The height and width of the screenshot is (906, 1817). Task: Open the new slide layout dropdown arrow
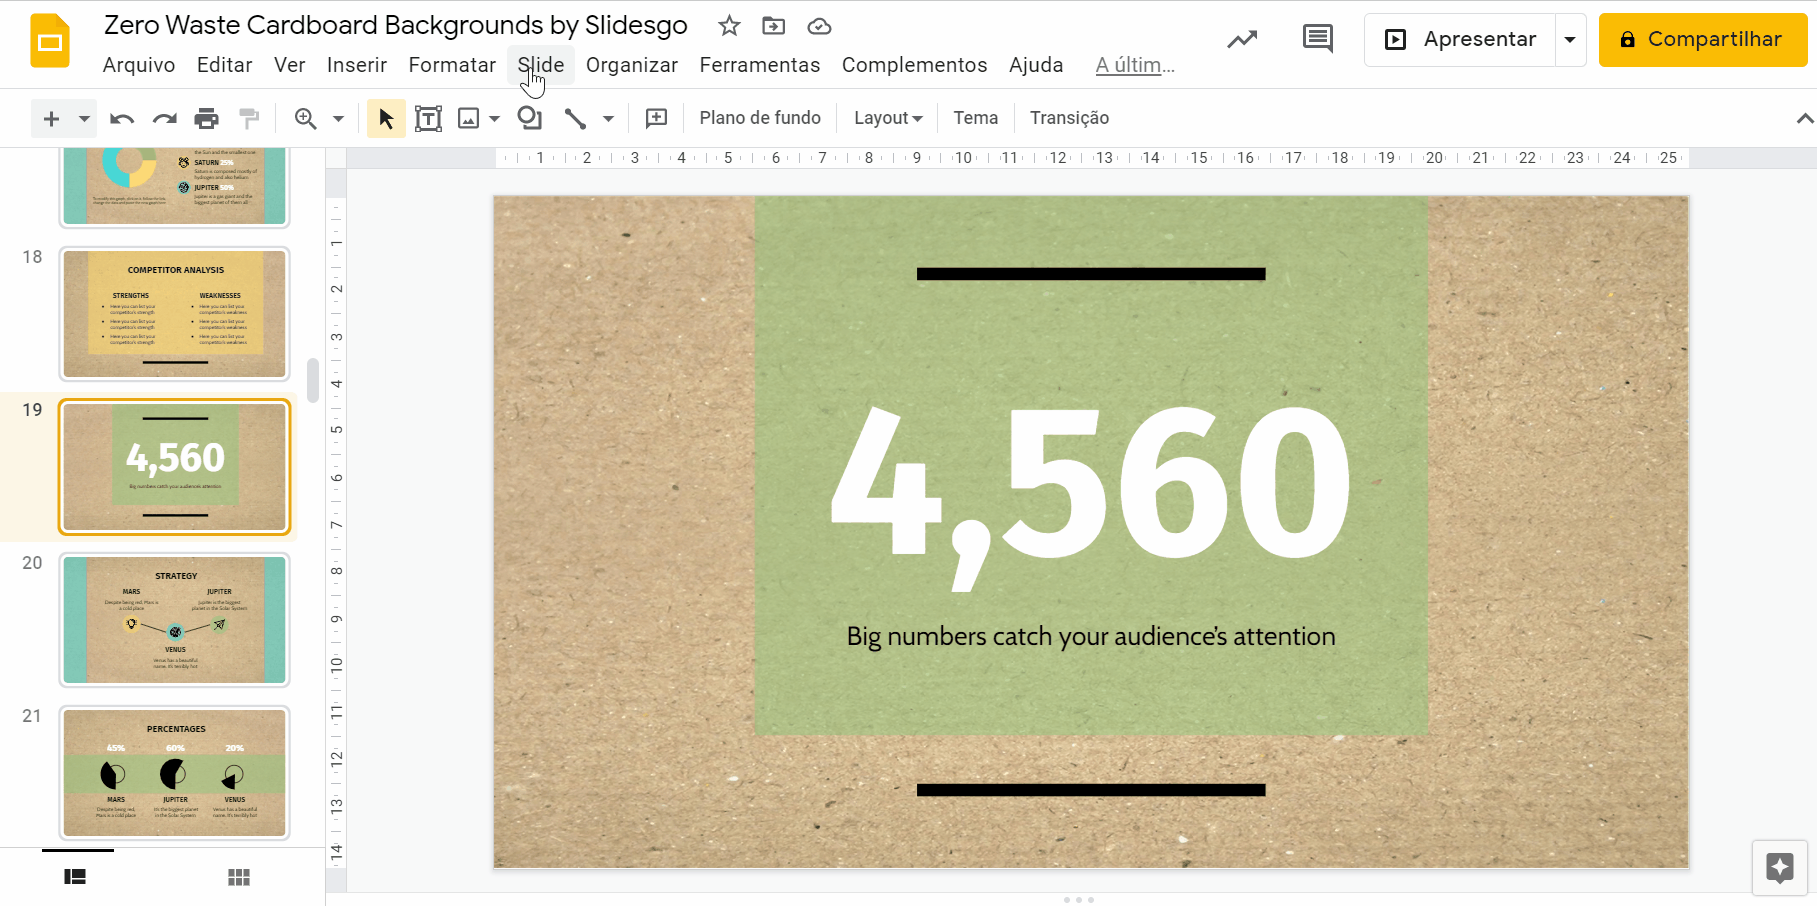84,119
